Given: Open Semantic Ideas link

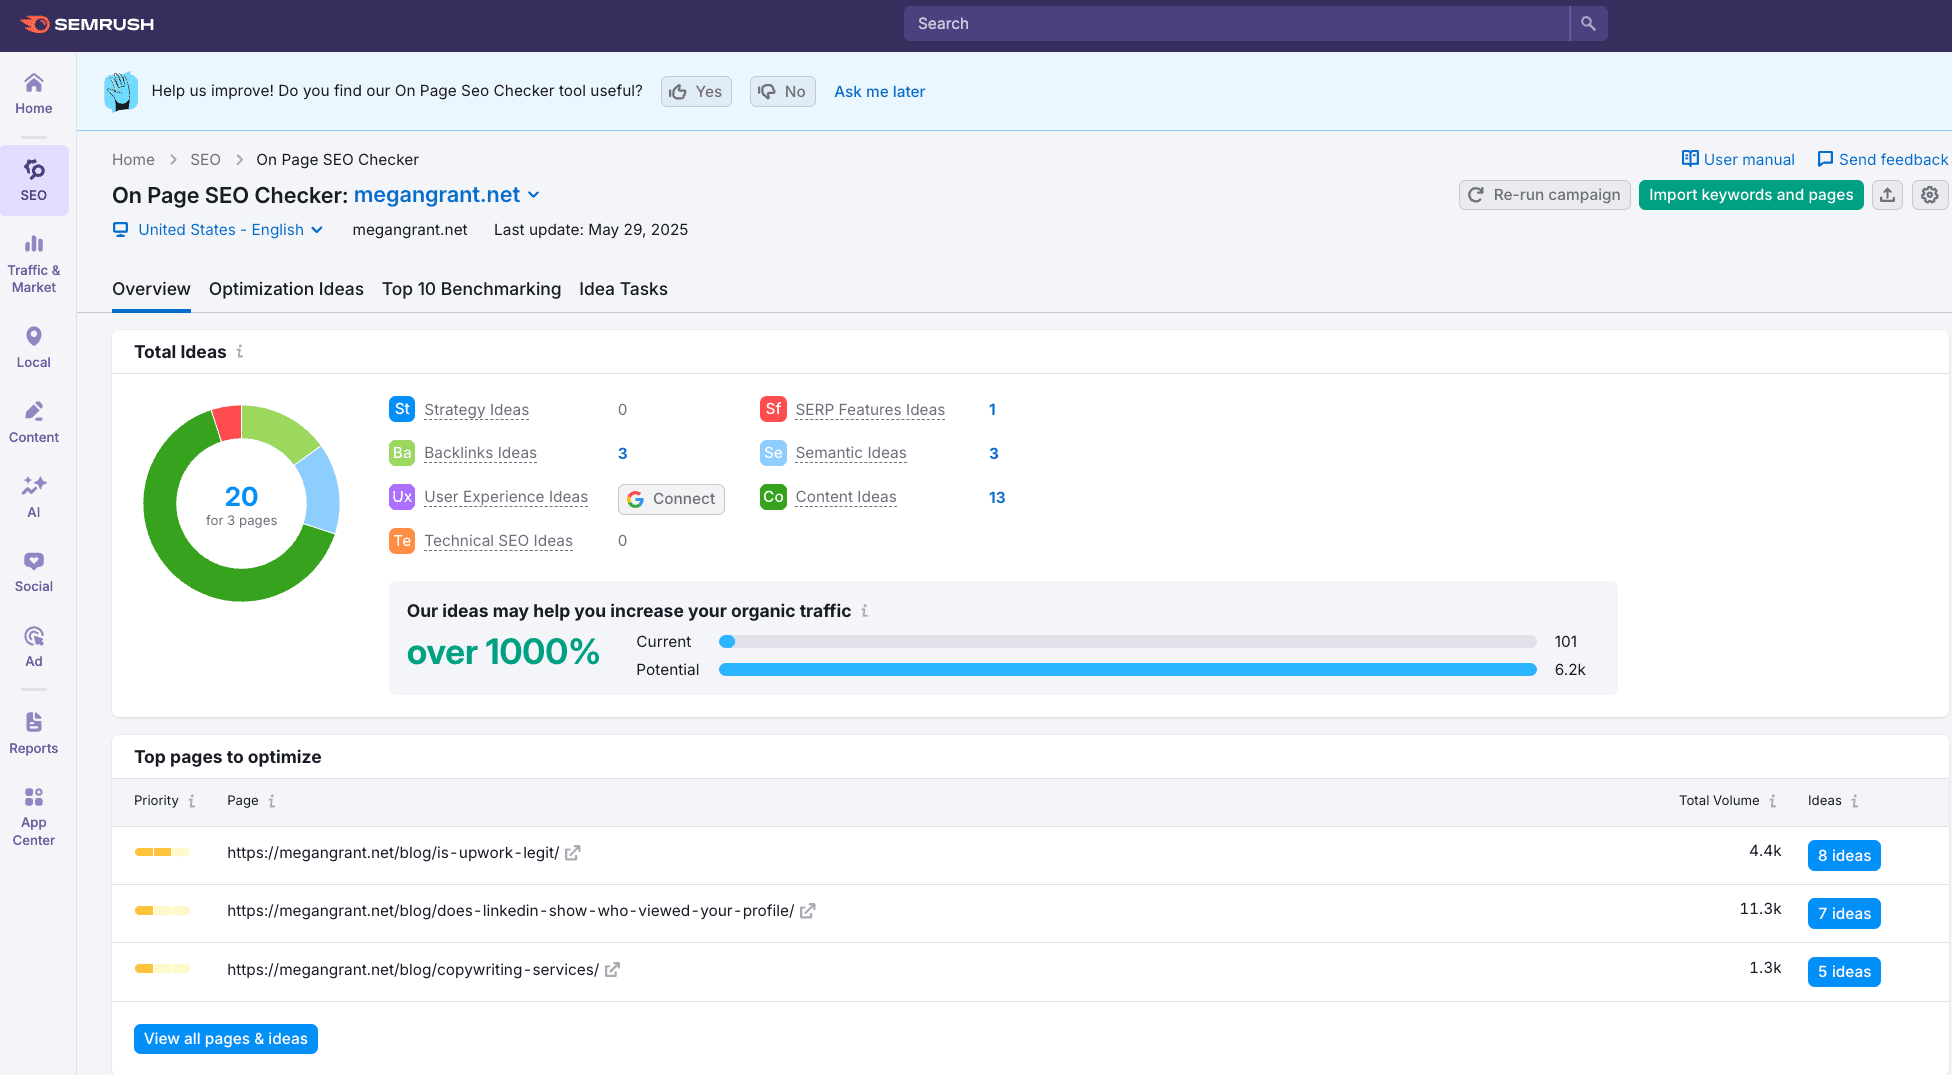Looking at the screenshot, I should coord(851,453).
